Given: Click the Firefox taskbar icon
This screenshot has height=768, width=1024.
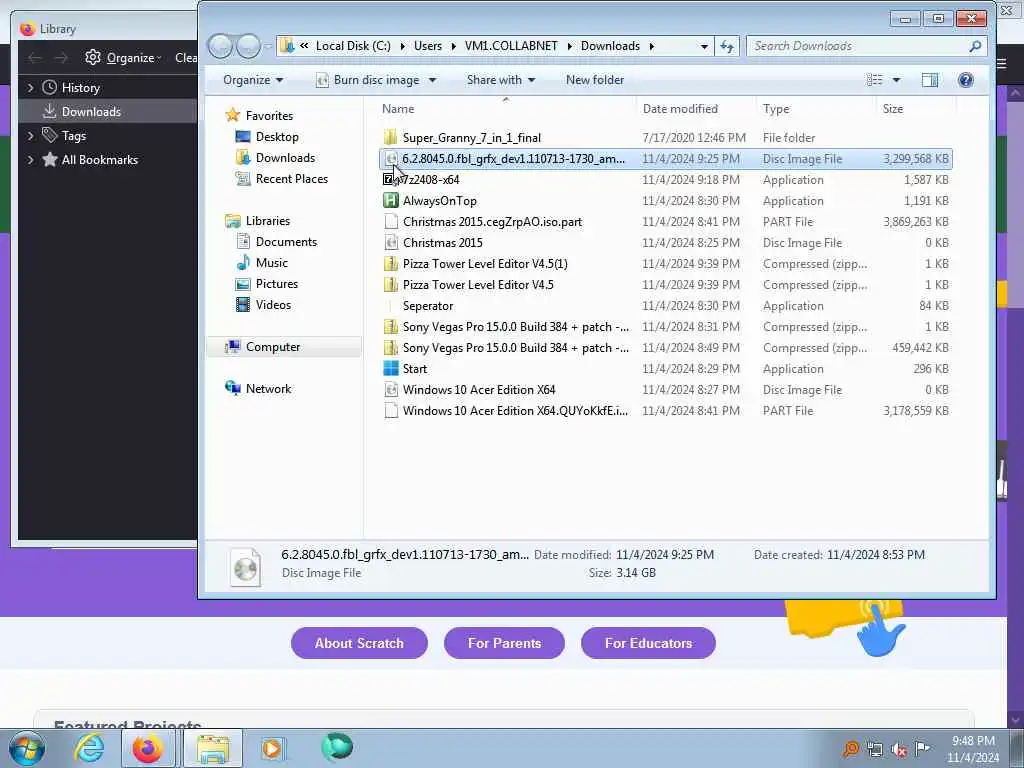Looking at the screenshot, I should coord(148,748).
